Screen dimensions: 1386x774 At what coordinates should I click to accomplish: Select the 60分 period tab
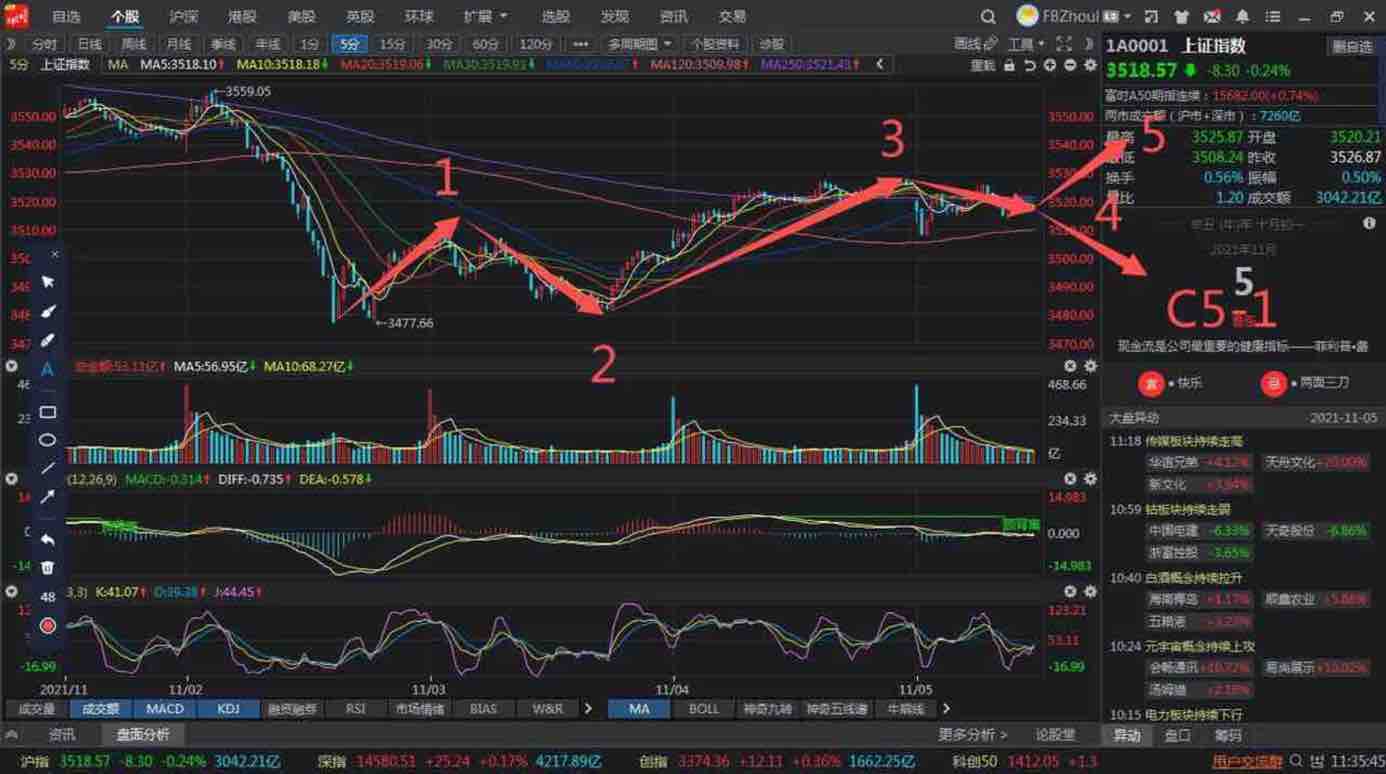click(x=485, y=44)
